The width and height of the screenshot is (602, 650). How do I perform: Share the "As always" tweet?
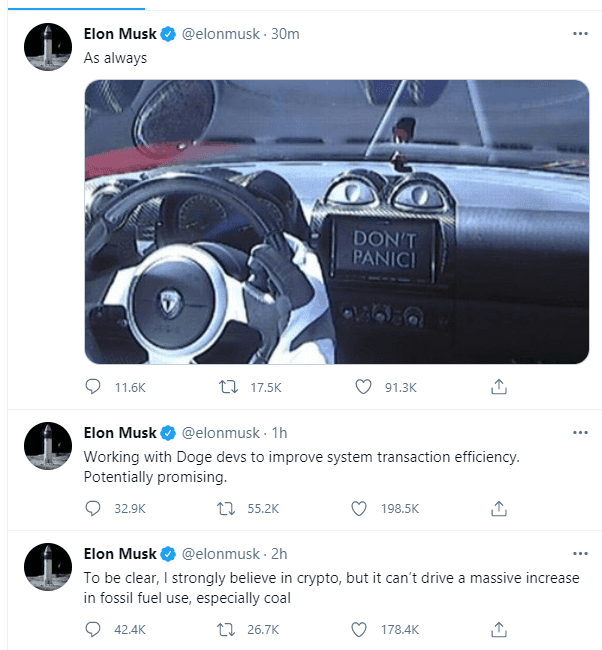click(x=498, y=387)
